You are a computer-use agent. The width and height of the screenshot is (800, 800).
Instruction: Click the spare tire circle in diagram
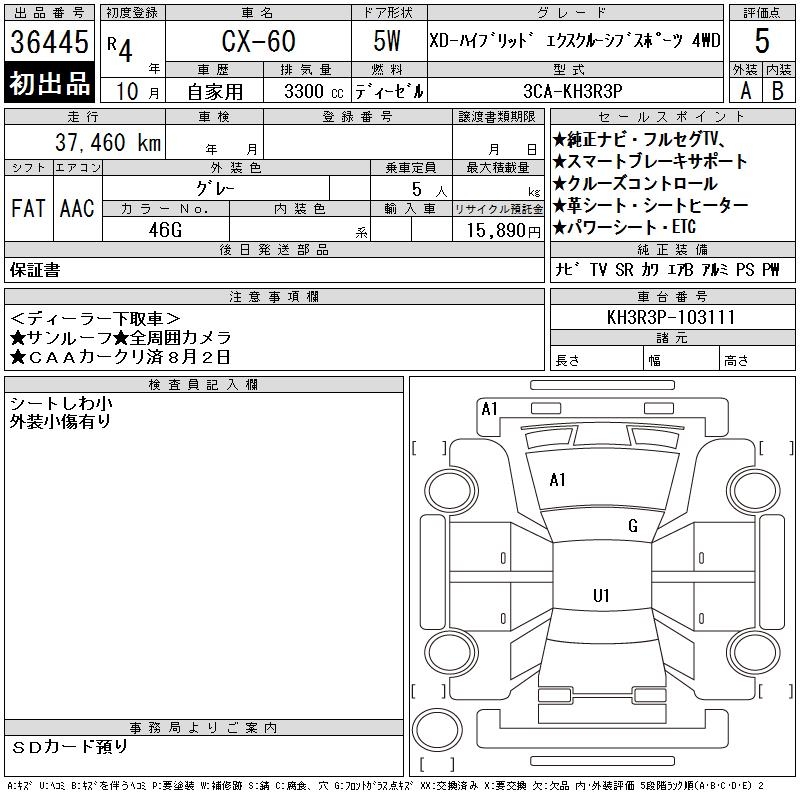pyautogui.click(x=437, y=729)
